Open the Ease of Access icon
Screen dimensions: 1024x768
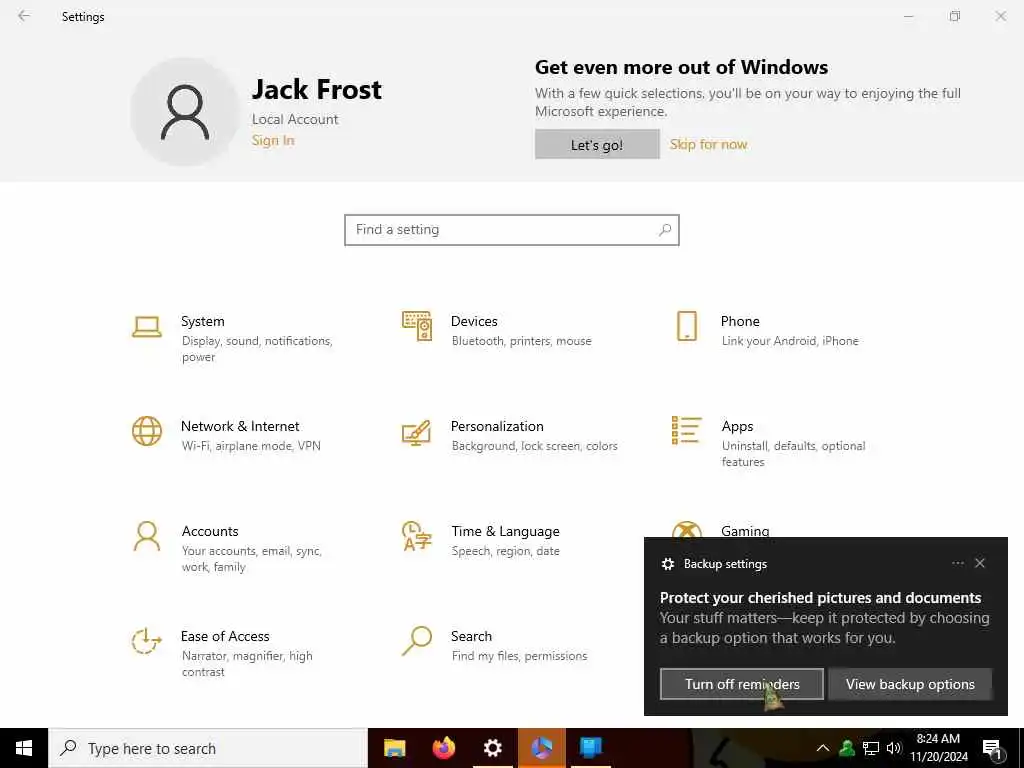click(146, 641)
